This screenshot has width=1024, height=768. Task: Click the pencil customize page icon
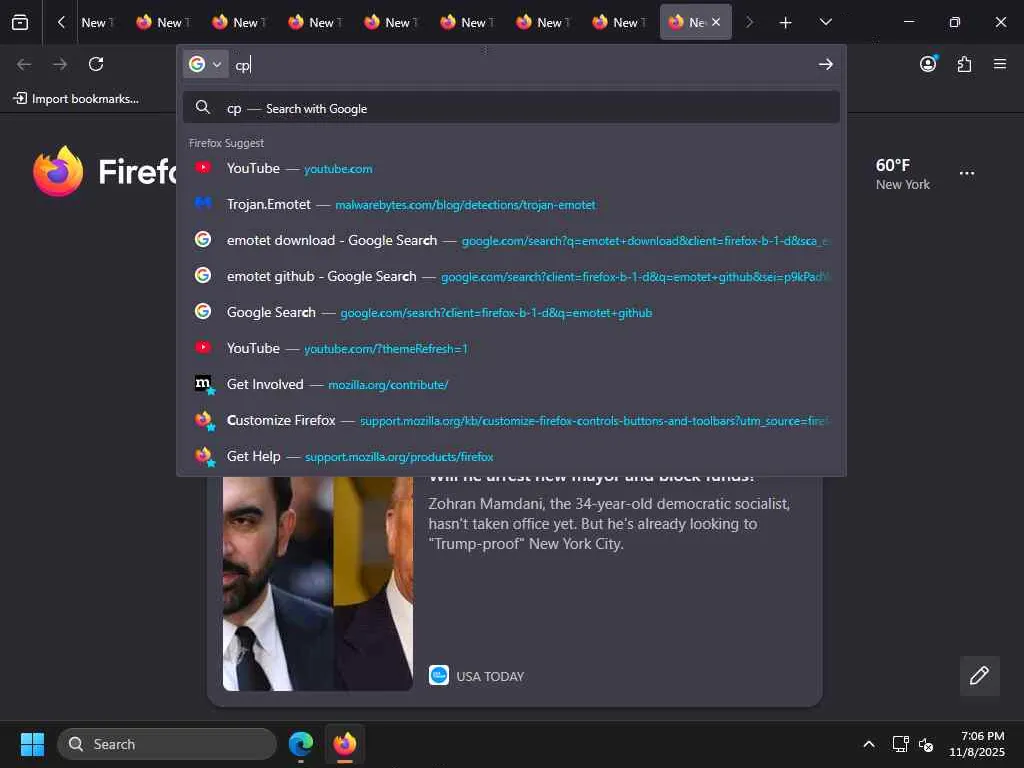click(979, 675)
